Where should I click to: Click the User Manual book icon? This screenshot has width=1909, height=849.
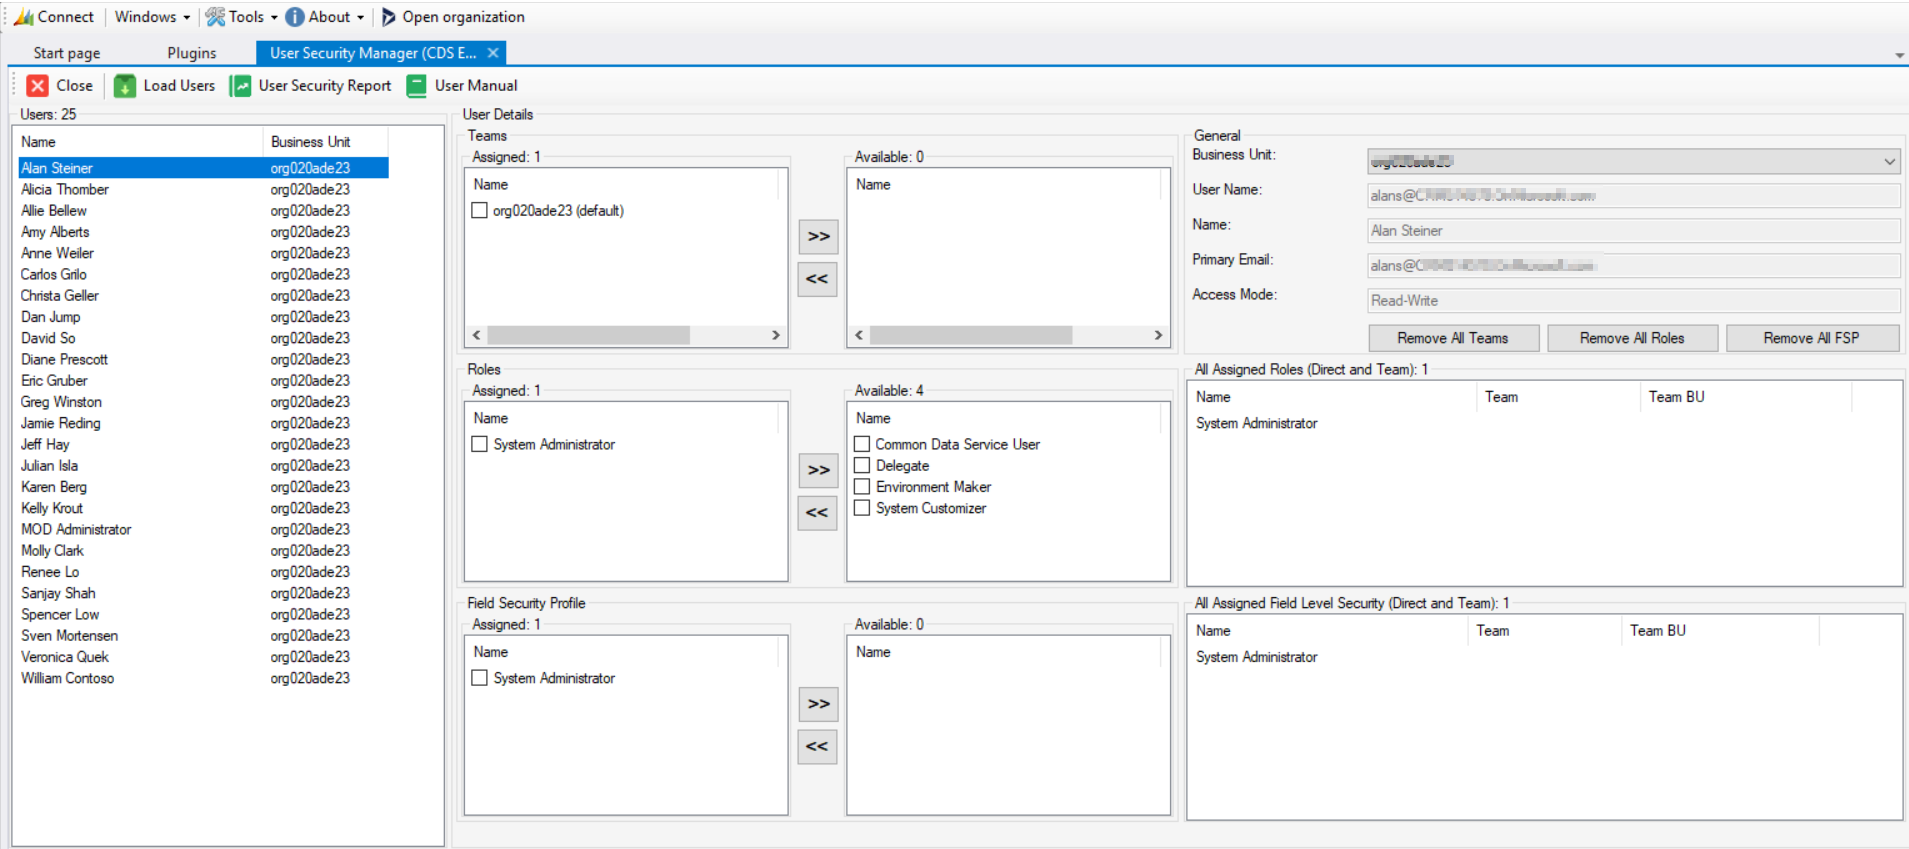pos(417,86)
